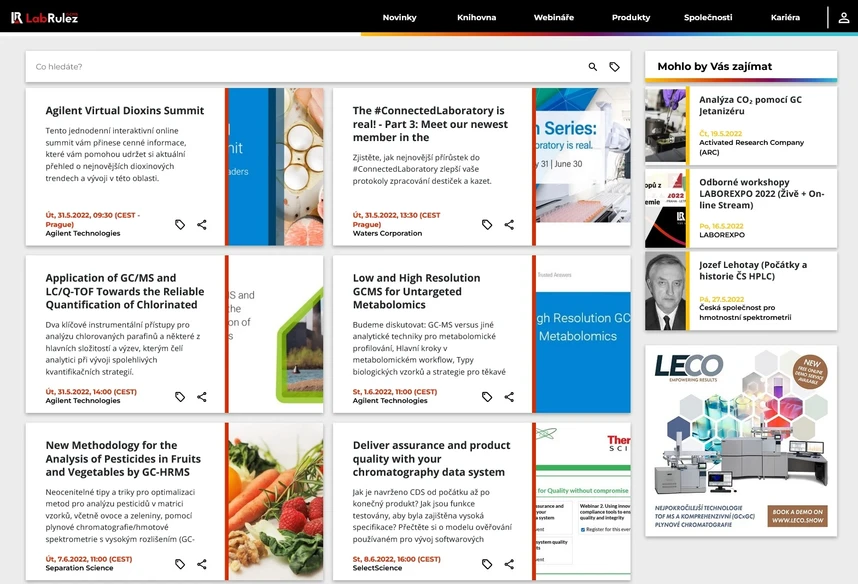Click the LabRulez logo

(46, 17)
